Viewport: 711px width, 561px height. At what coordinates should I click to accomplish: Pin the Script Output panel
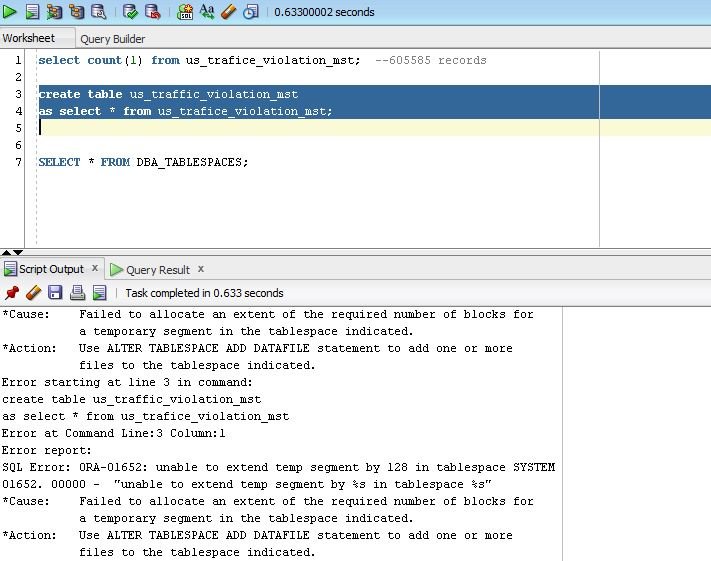point(12,293)
